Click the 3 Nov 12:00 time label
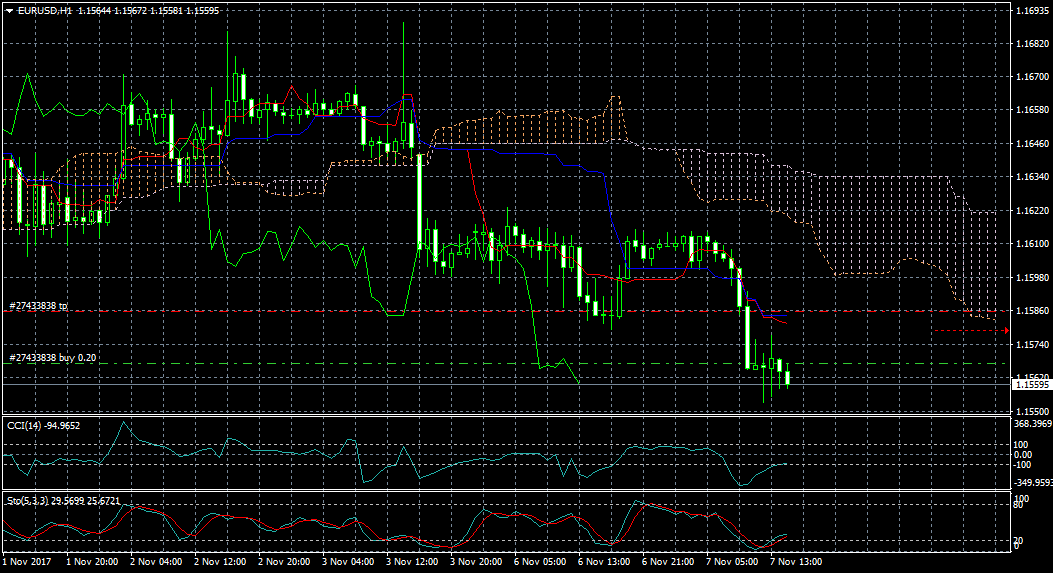1053x573 pixels. [x=412, y=562]
